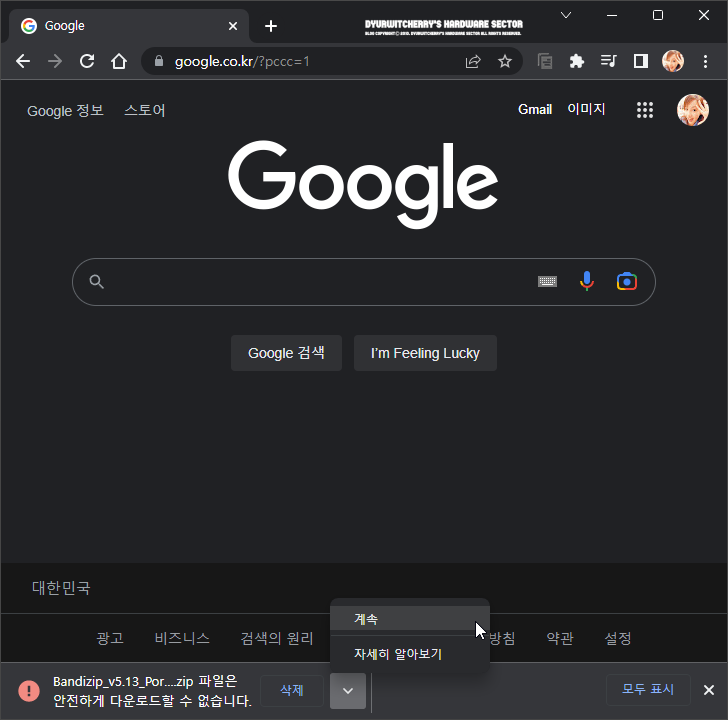Close the Google tab

click(233, 26)
